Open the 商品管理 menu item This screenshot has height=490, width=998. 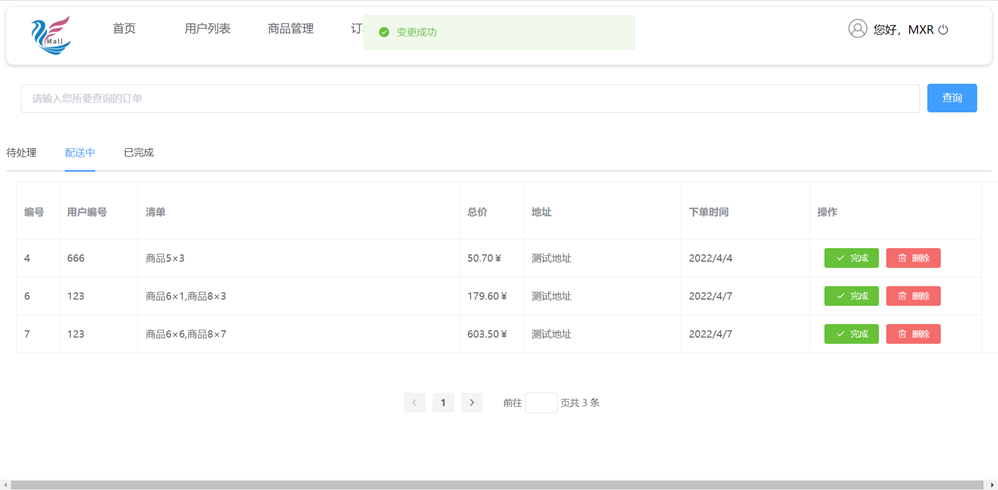[291, 29]
